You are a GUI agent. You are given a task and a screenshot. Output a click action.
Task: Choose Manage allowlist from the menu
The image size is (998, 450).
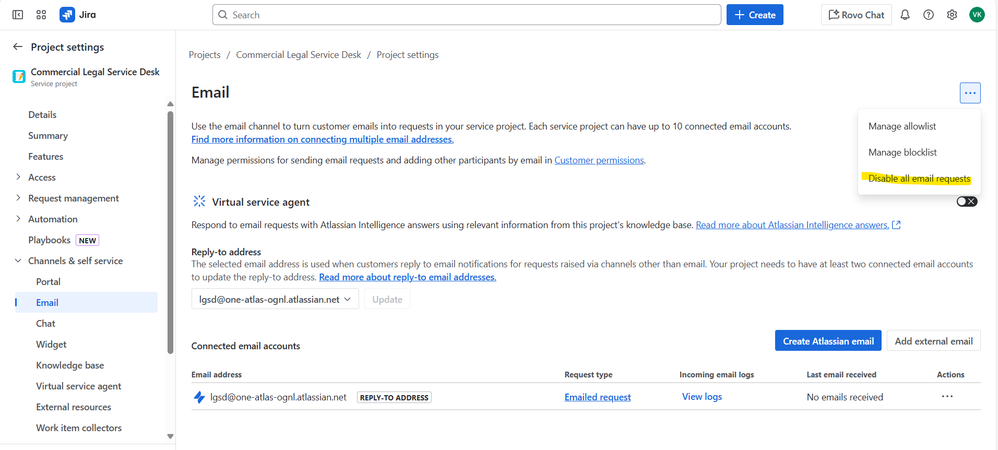[x=902, y=126]
